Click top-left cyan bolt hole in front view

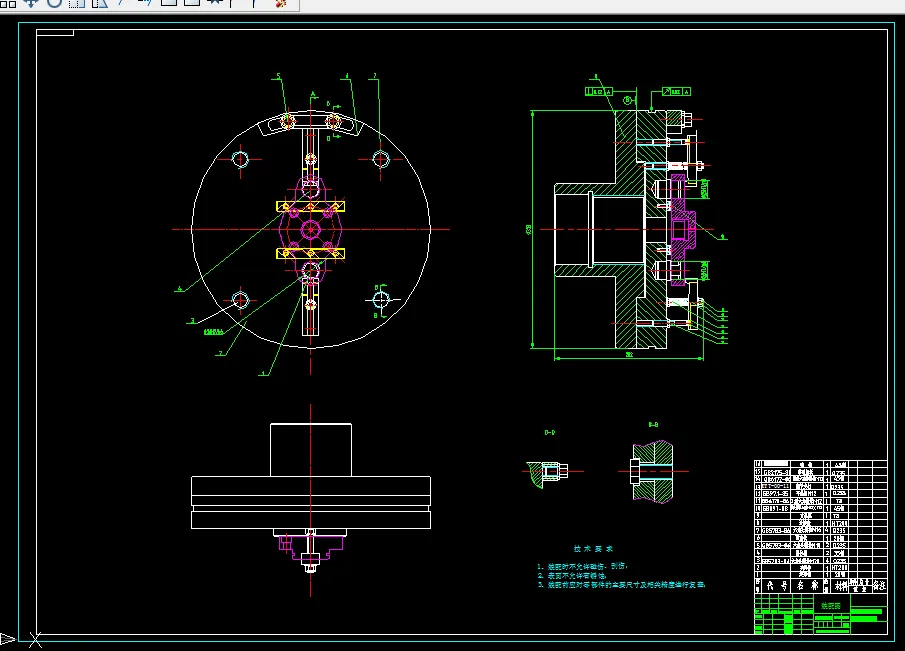(240, 159)
